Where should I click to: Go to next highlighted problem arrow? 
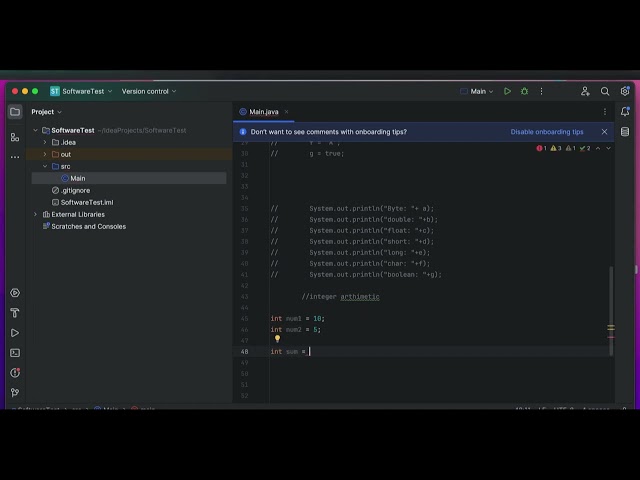tap(608, 148)
